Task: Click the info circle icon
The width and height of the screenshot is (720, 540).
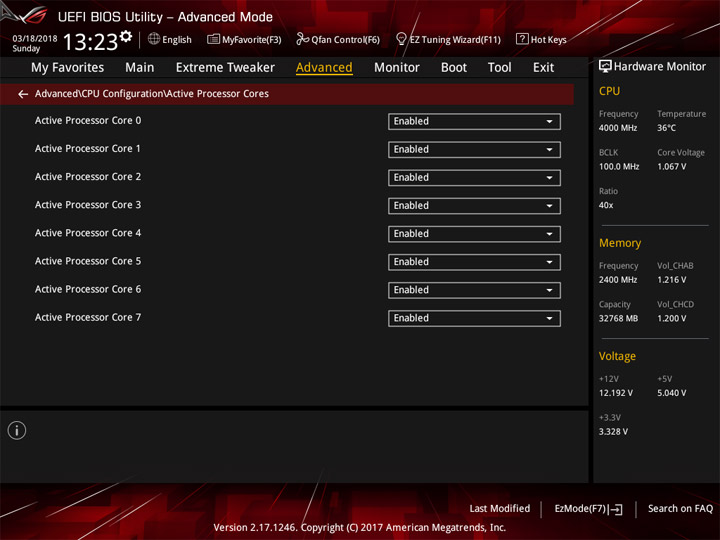Action: 17,430
